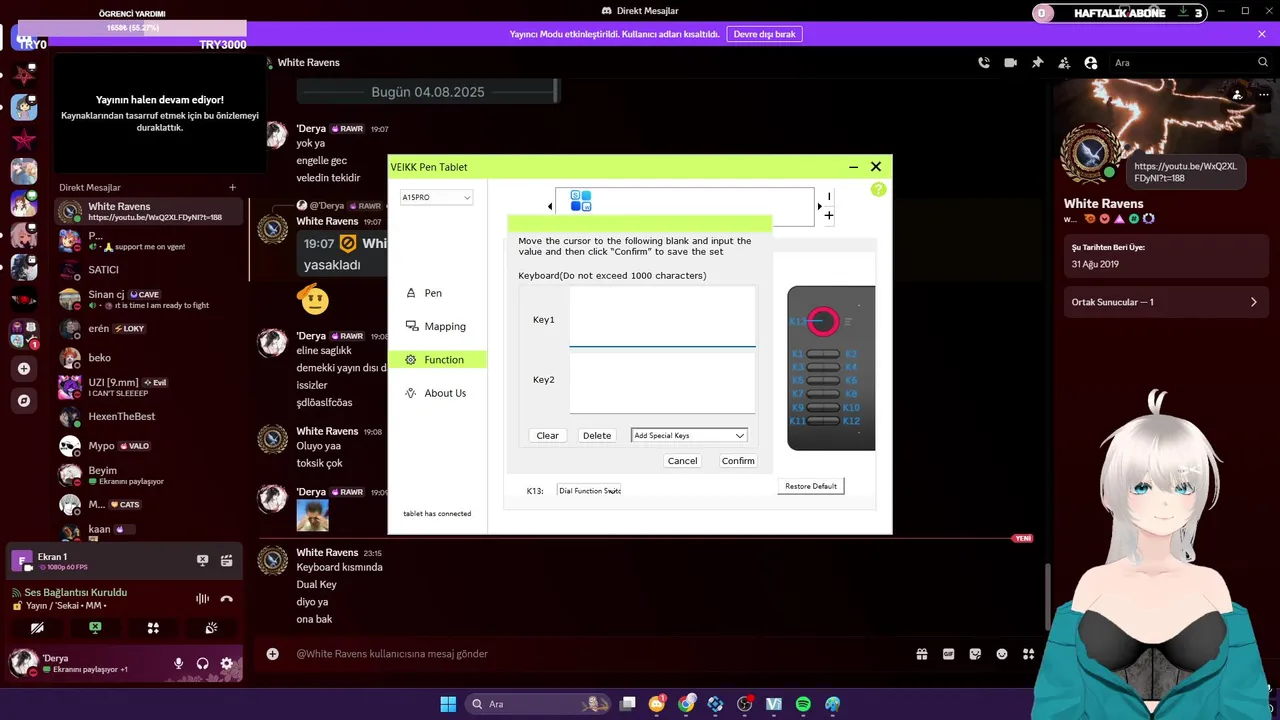Open the apps launcher icon in the message bar
Viewport: 1280px width, 720px height.
pyautogui.click(x=1028, y=654)
